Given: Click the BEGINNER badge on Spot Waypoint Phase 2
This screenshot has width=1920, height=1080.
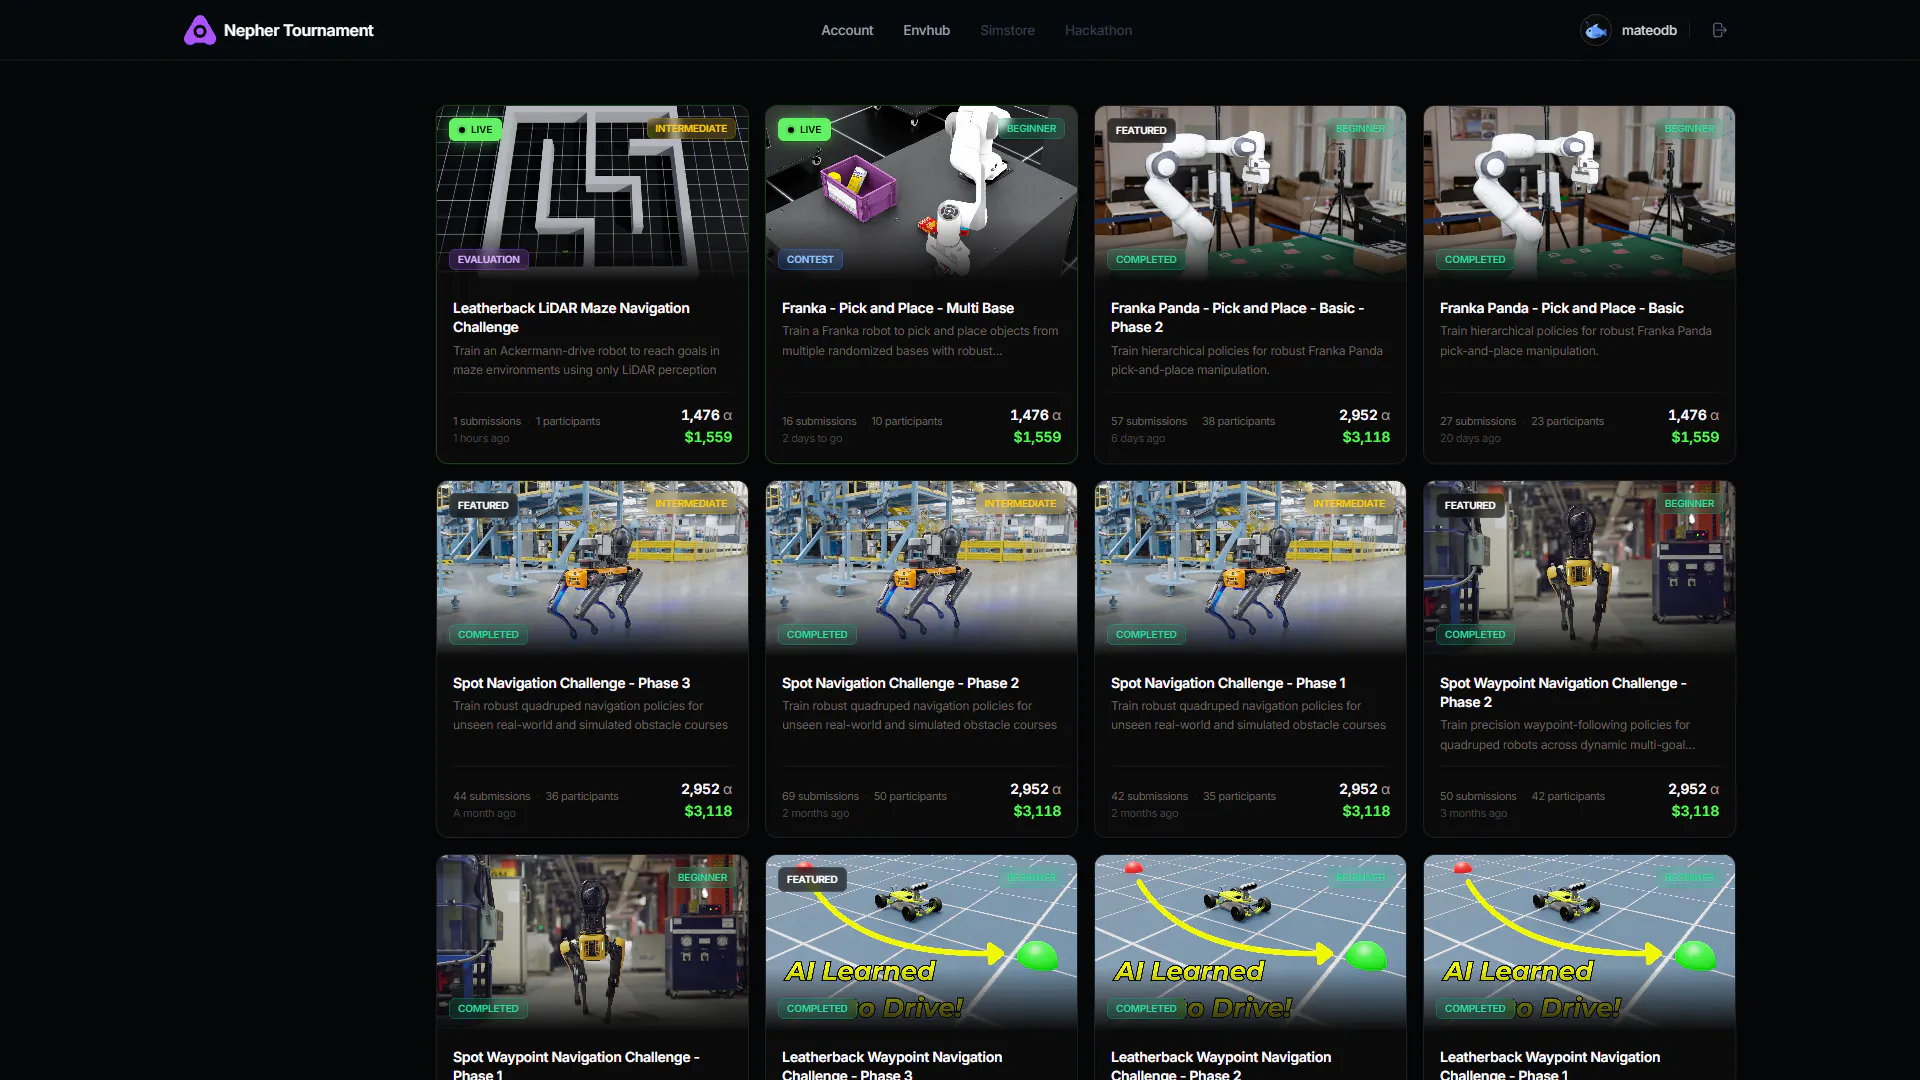Looking at the screenshot, I should pyautogui.click(x=1689, y=504).
